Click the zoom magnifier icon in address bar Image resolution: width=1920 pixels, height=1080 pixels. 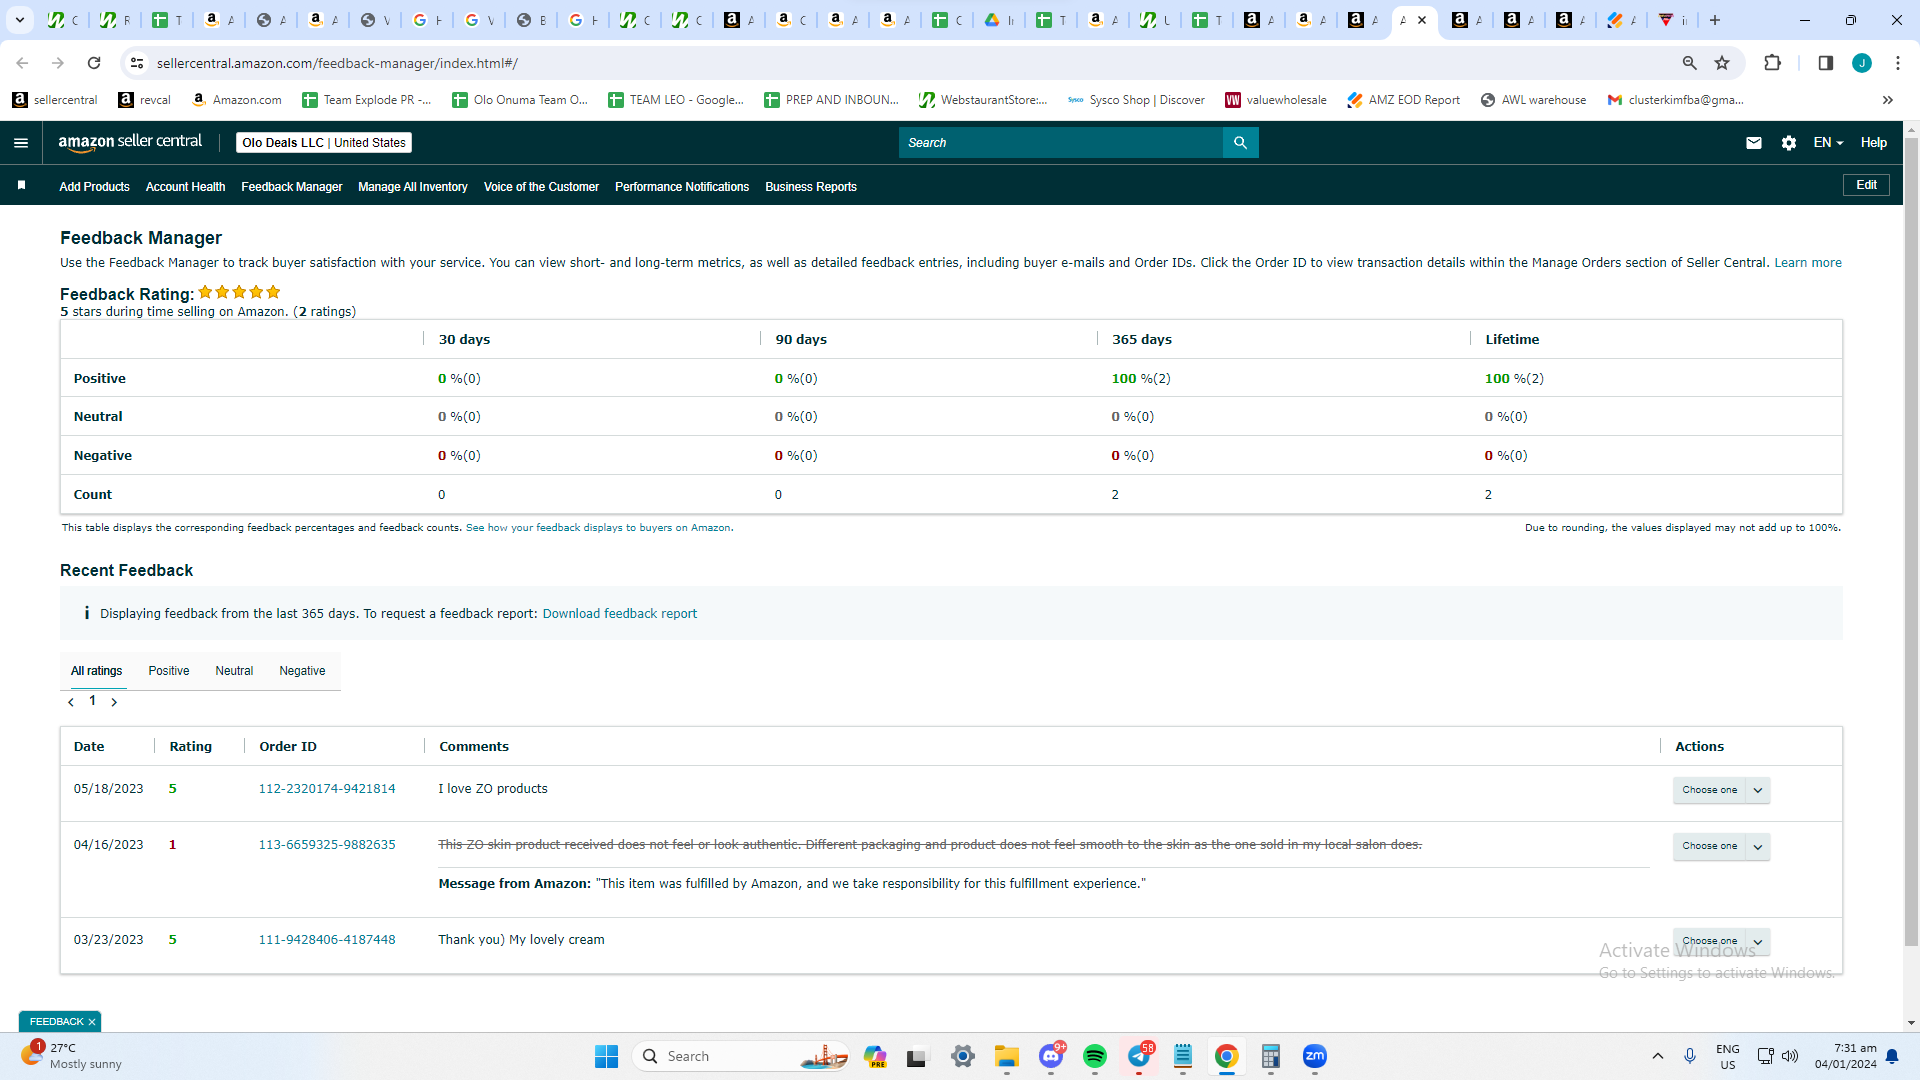point(1690,63)
